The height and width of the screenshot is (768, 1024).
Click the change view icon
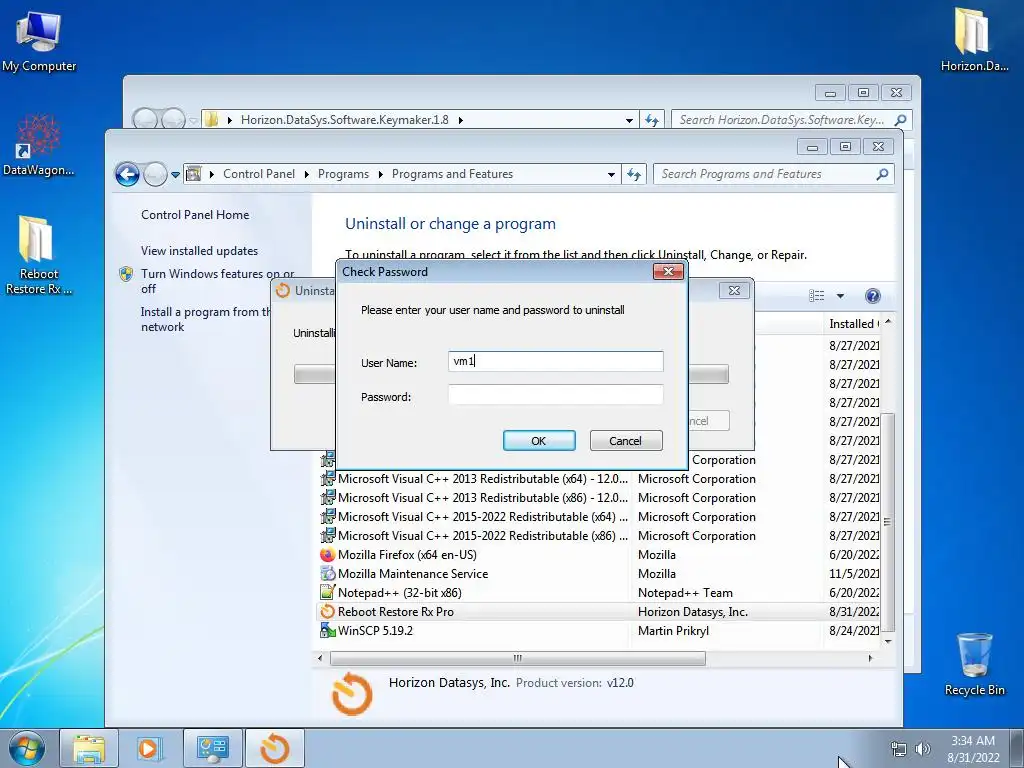(x=816, y=296)
